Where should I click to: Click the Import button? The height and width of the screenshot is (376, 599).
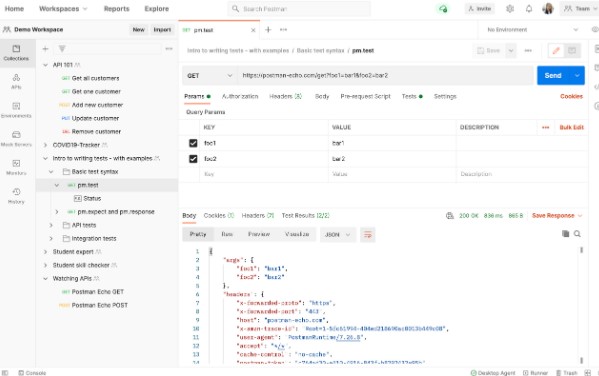(x=162, y=29)
